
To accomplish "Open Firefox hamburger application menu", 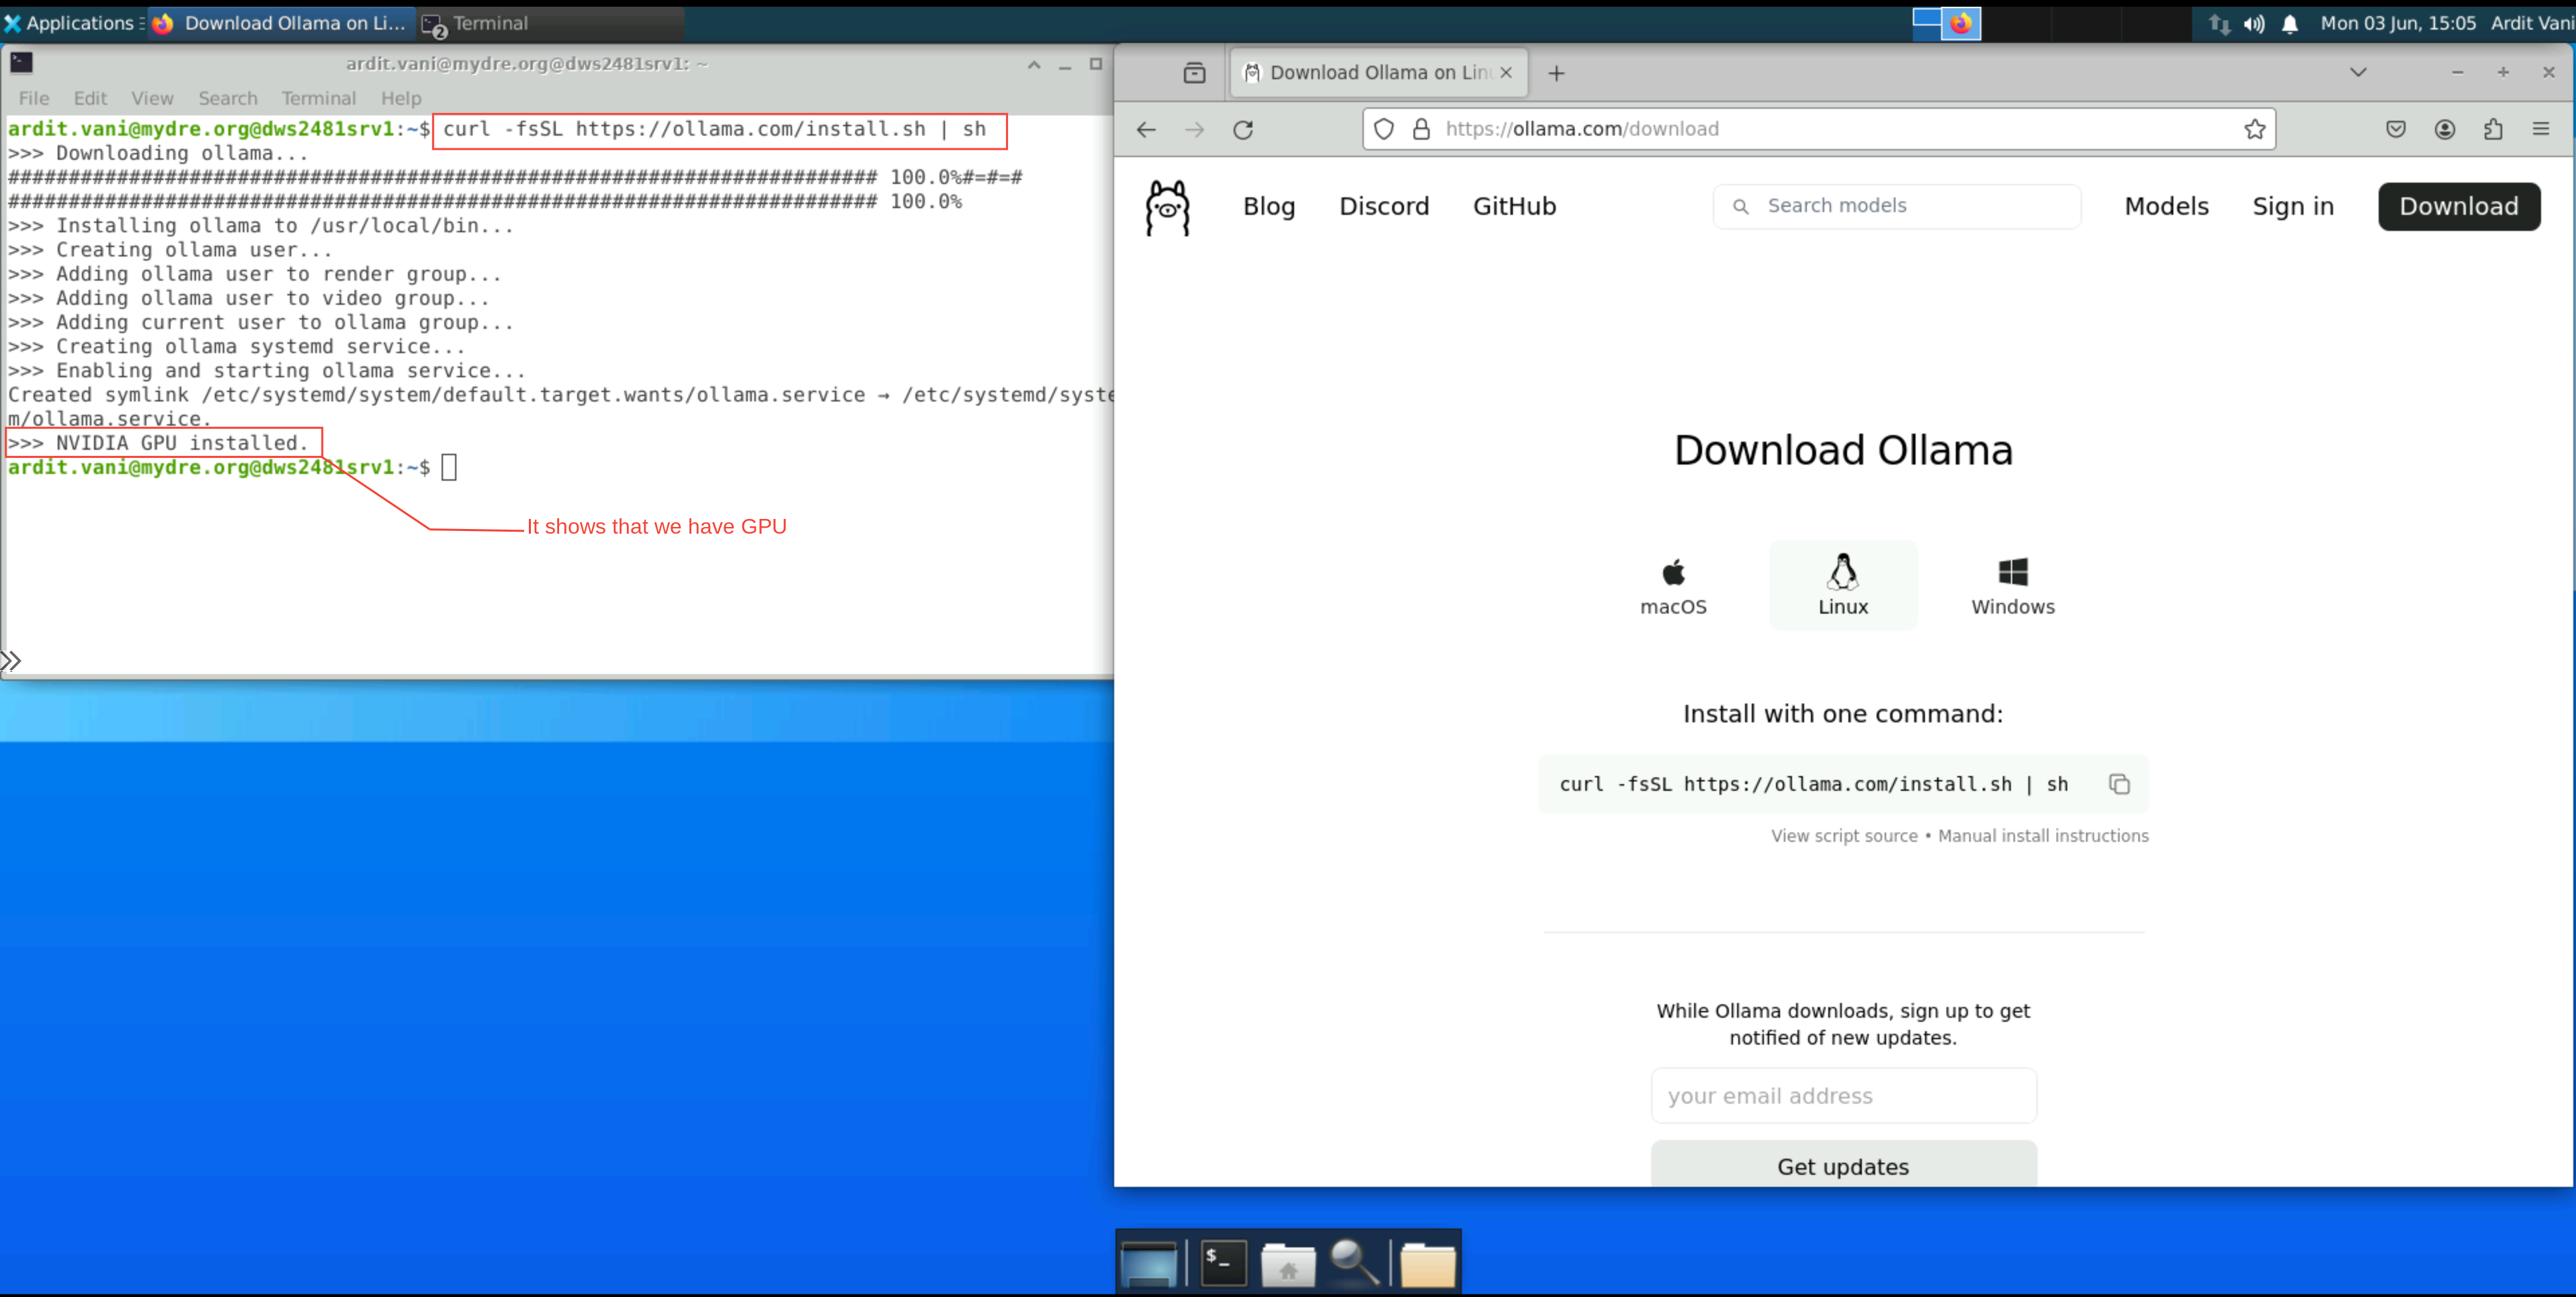I will [2541, 129].
